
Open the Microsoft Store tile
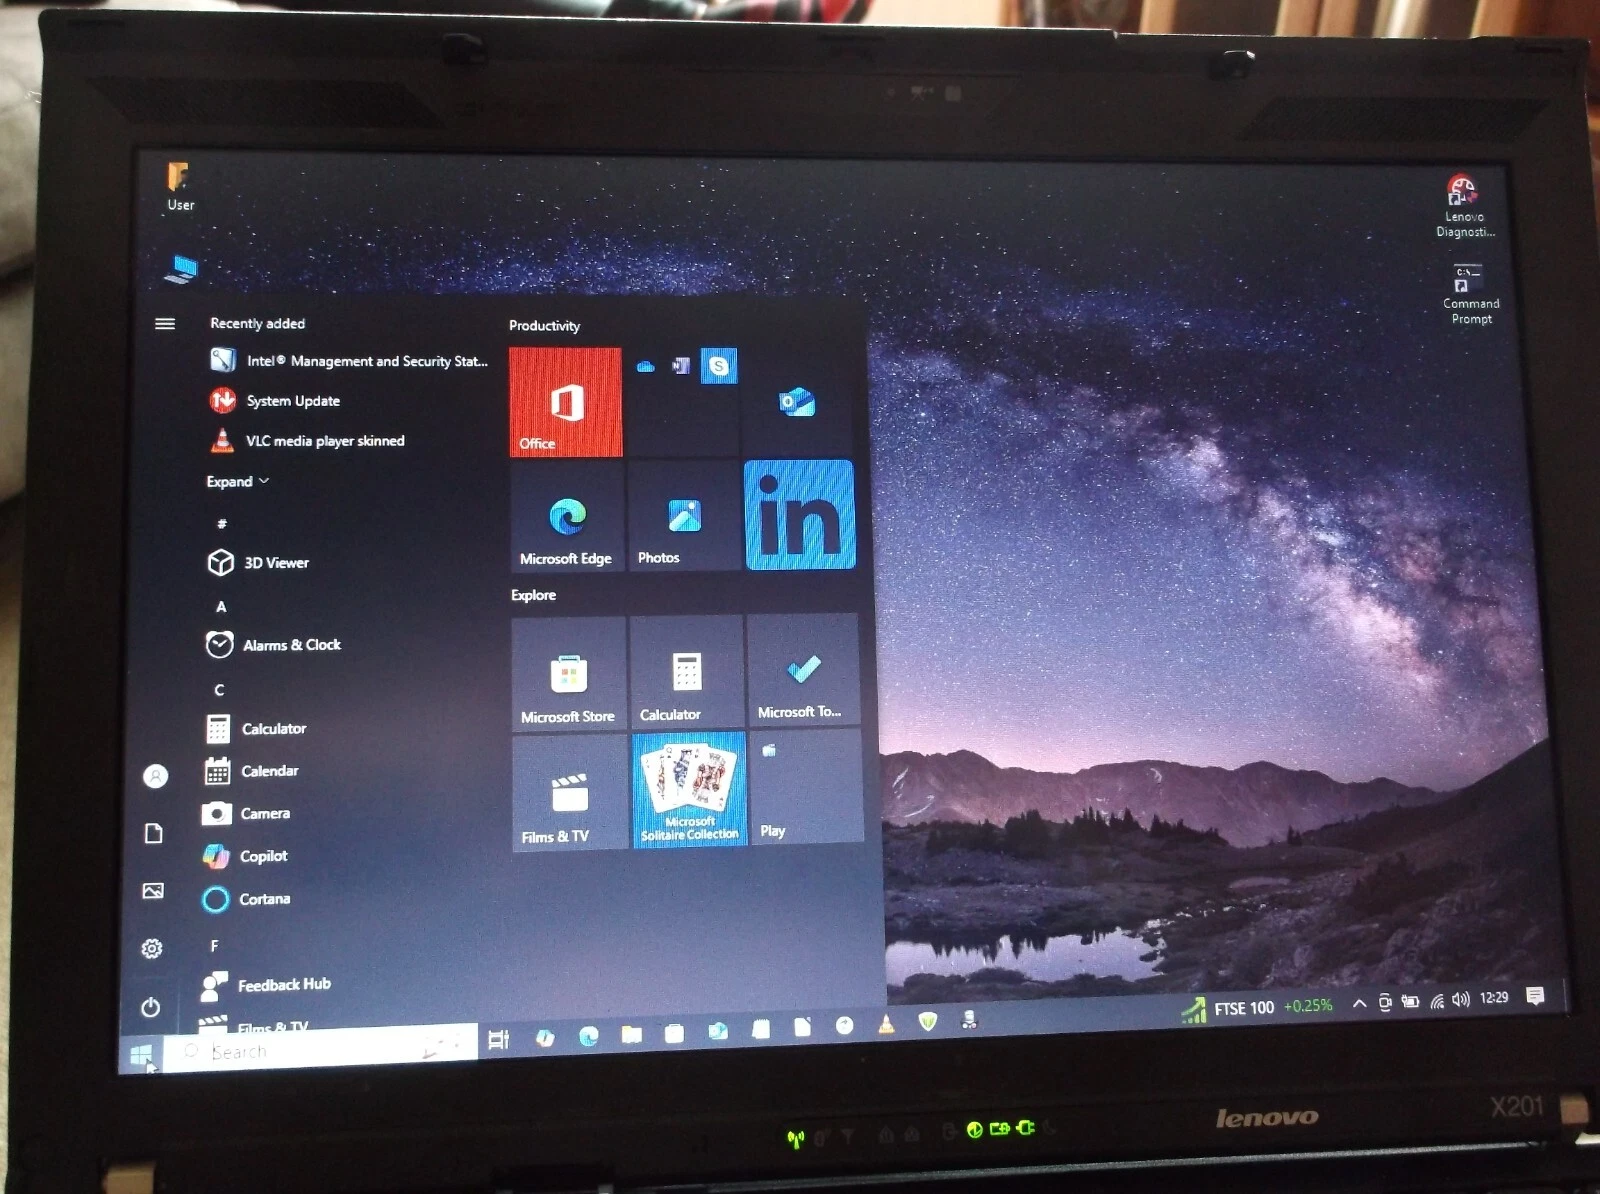pos(568,674)
